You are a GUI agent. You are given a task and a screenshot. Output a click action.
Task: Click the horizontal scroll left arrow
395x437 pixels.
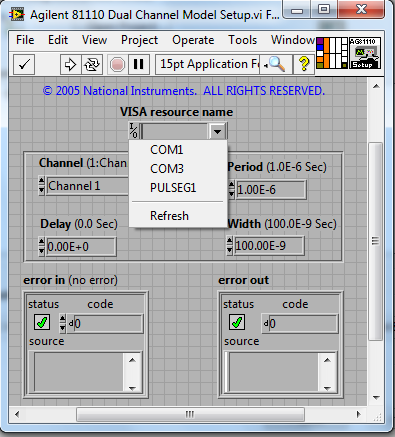[17, 415]
